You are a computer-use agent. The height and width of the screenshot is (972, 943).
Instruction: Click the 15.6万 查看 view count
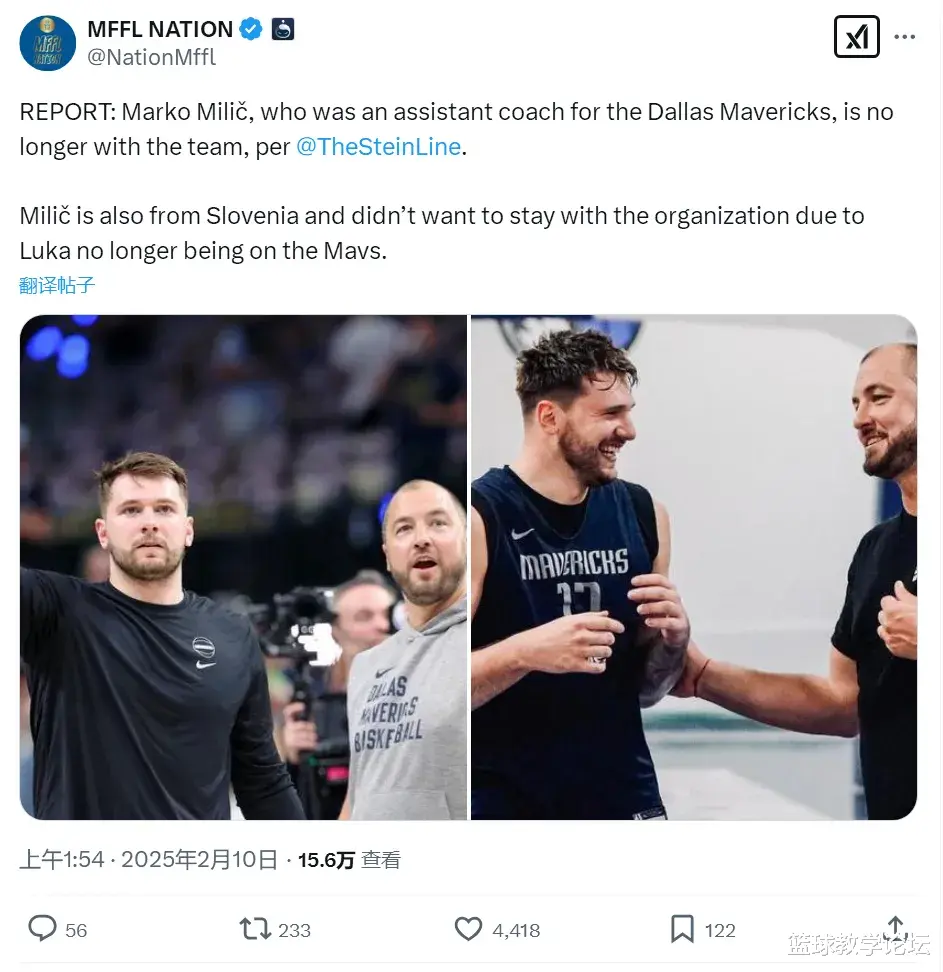[x=349, y=860]
